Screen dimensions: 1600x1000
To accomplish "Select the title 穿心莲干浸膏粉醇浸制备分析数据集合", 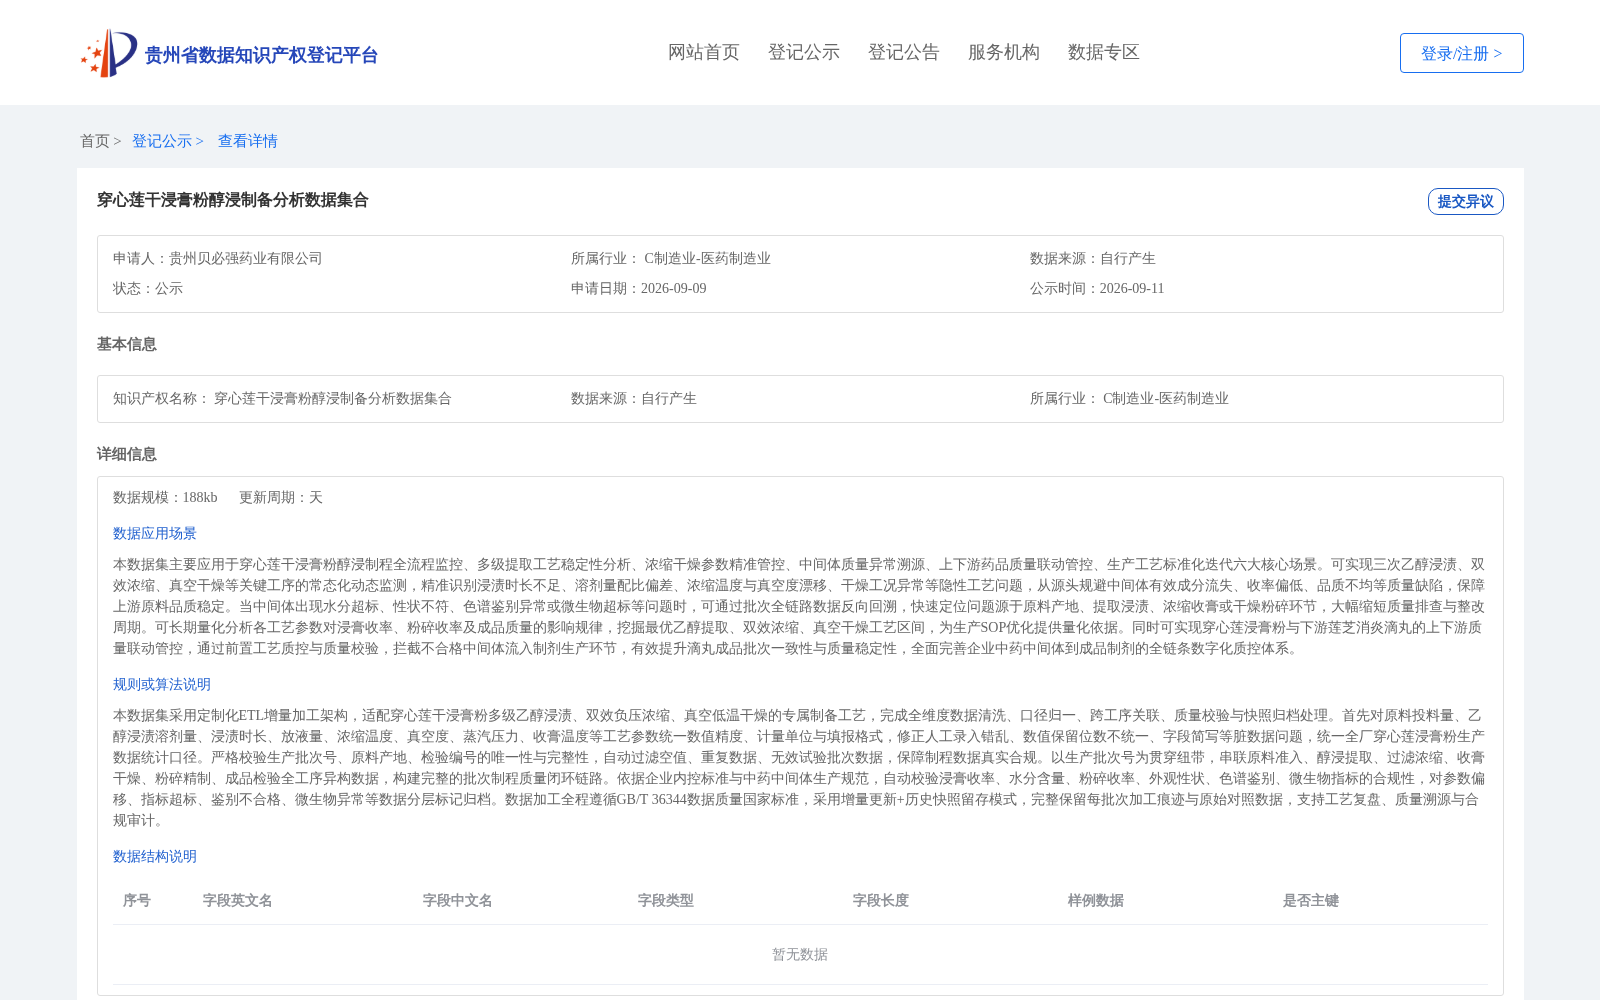I will pos(233,200).
